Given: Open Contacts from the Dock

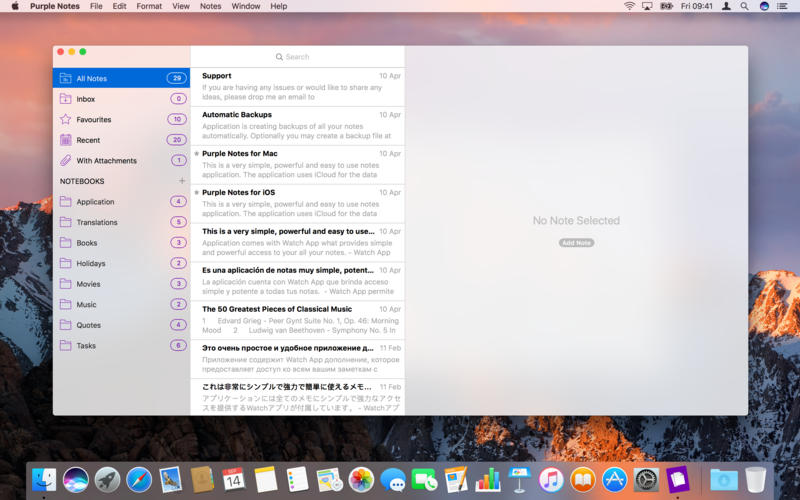Looking at the screenshot, I should click(202, 480).
